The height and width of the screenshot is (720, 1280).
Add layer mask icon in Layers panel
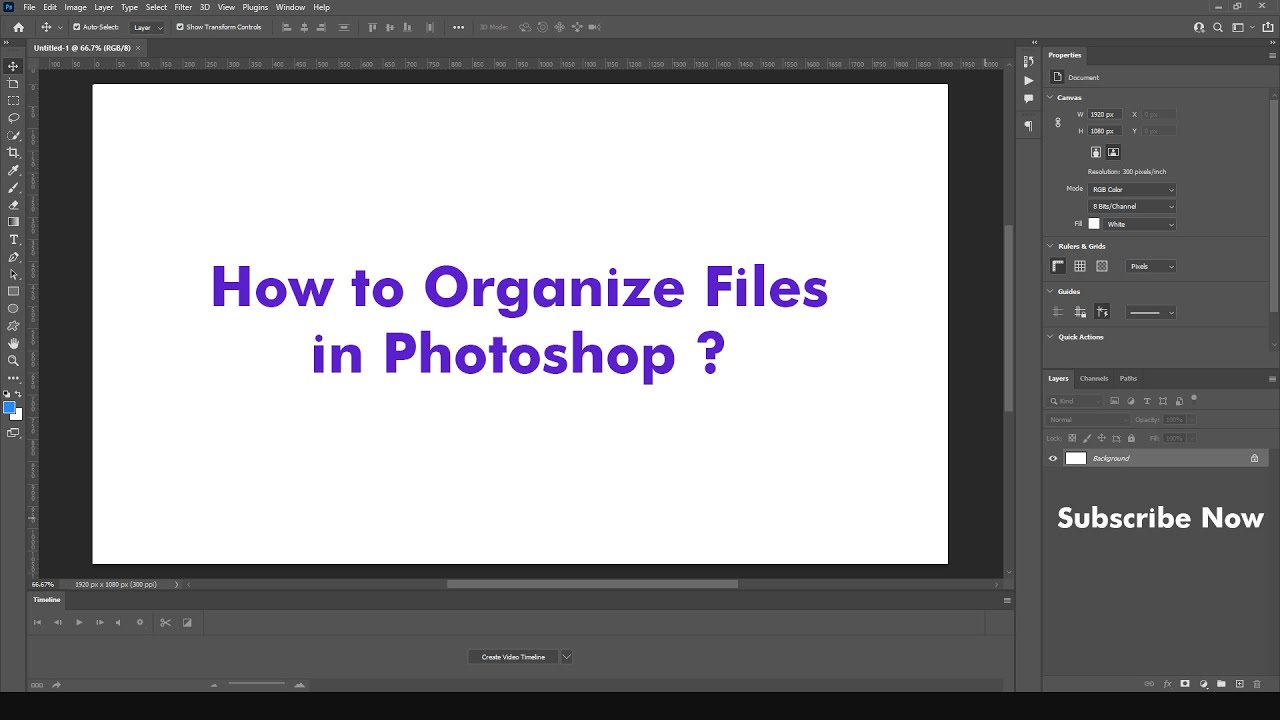click(x=1185, y=684)
